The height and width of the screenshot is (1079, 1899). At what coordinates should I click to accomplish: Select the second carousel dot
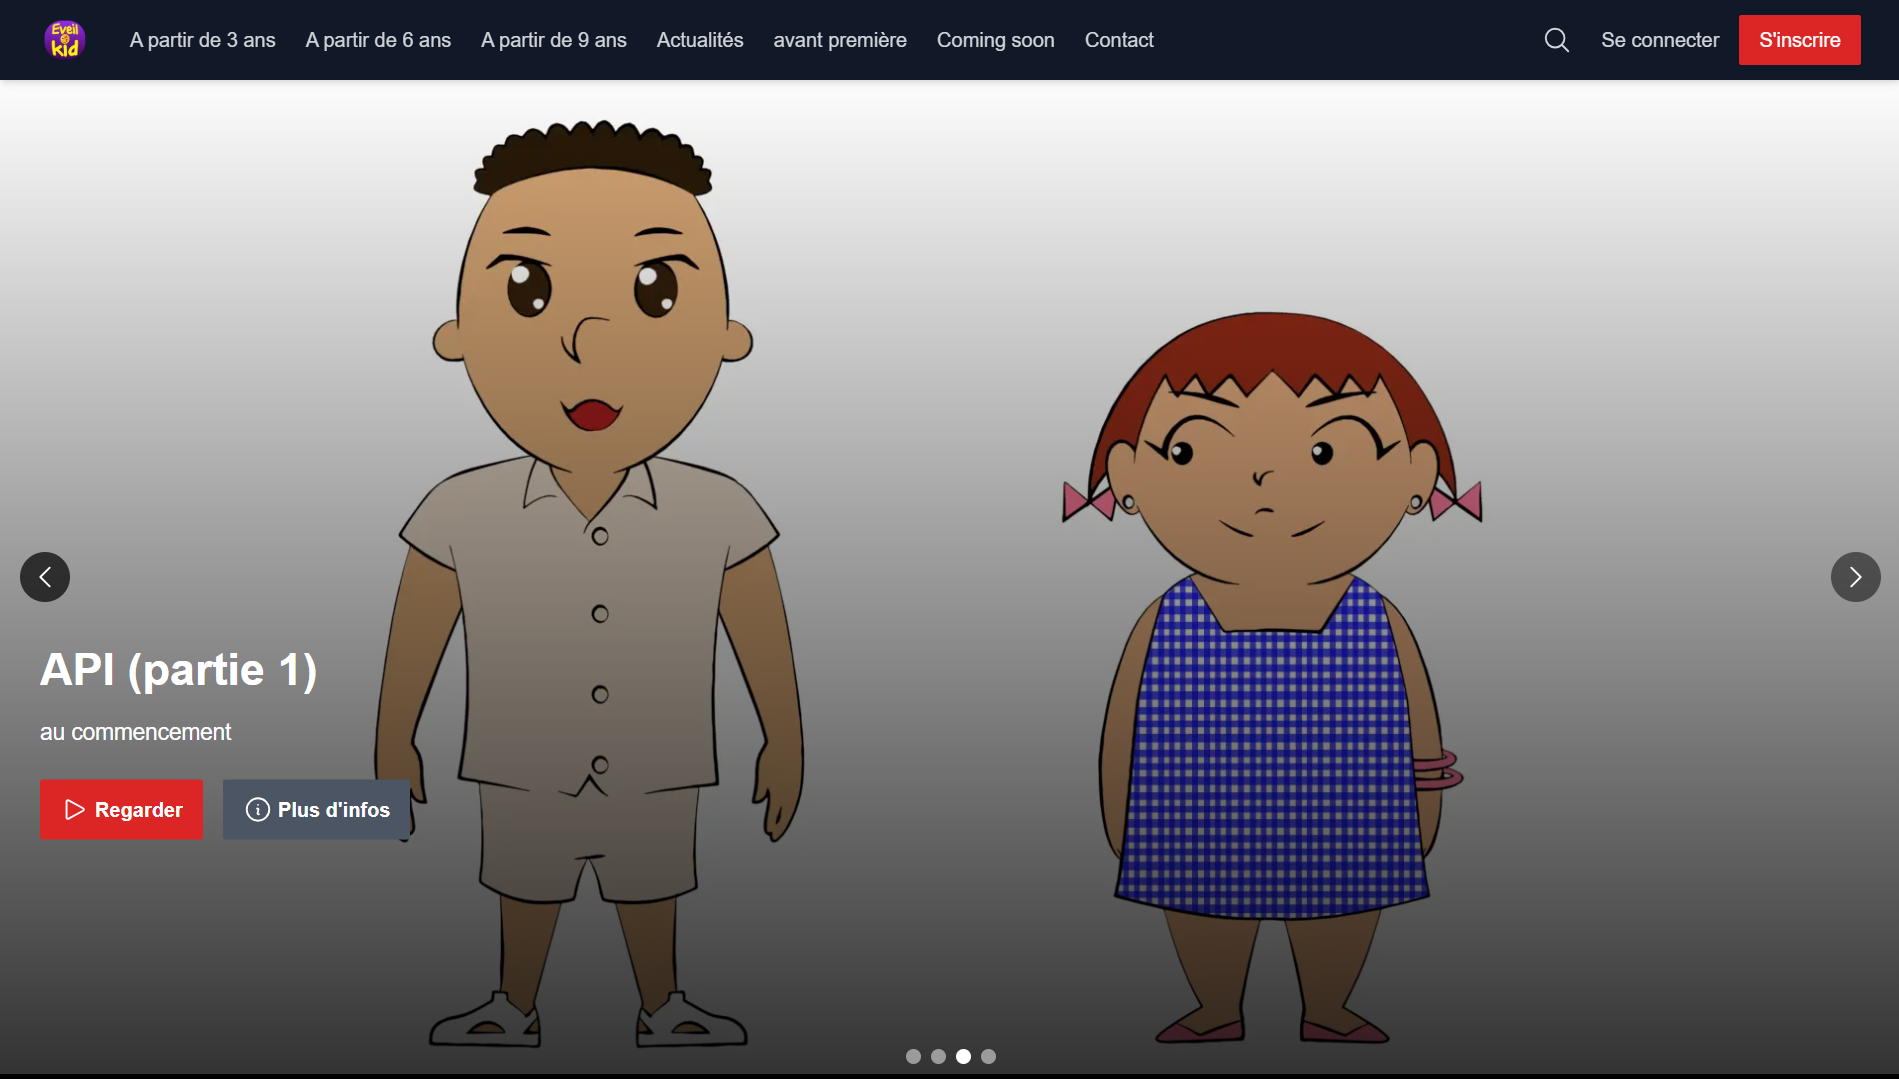(938, 1056)
